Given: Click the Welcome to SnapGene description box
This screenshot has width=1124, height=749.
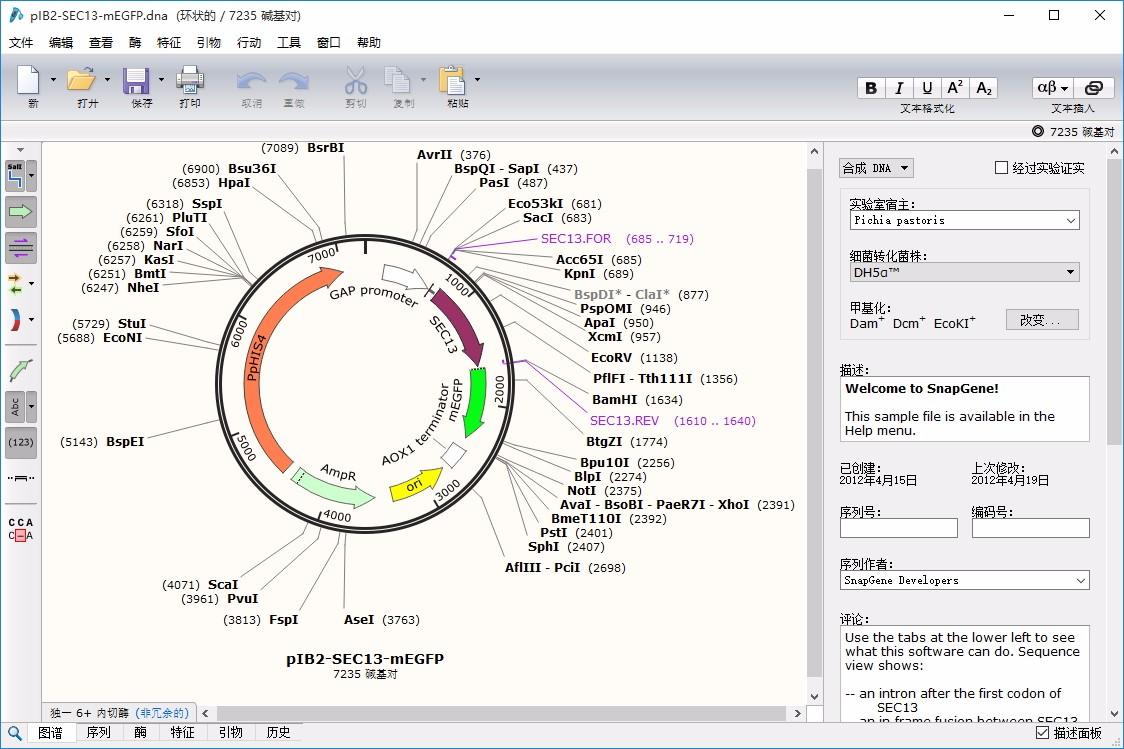Looking at the screenshot, I should click(x=965, y=409).
